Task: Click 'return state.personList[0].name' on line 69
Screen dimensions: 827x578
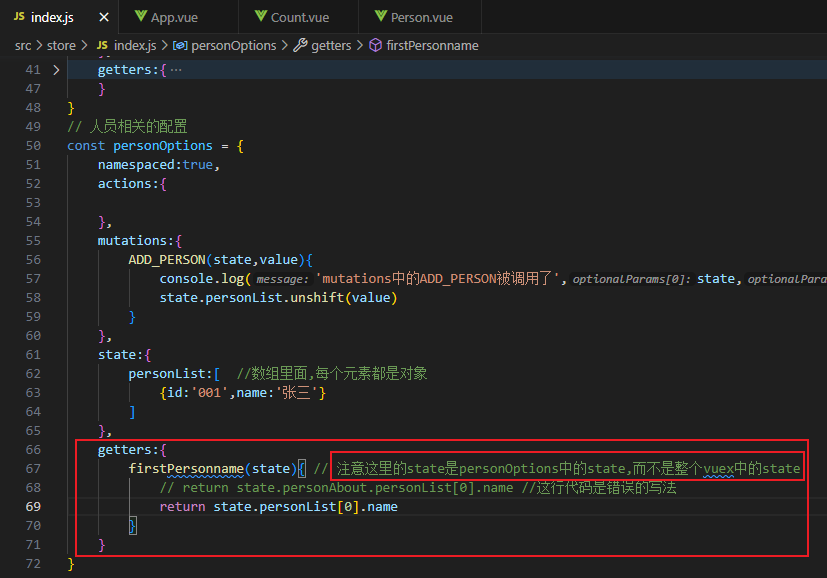Action: pos(278,507)
